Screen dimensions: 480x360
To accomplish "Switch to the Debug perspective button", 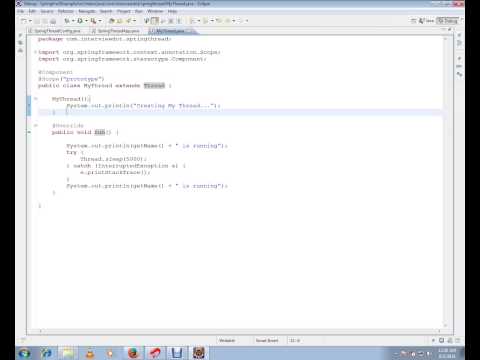I will coord(447,21).
